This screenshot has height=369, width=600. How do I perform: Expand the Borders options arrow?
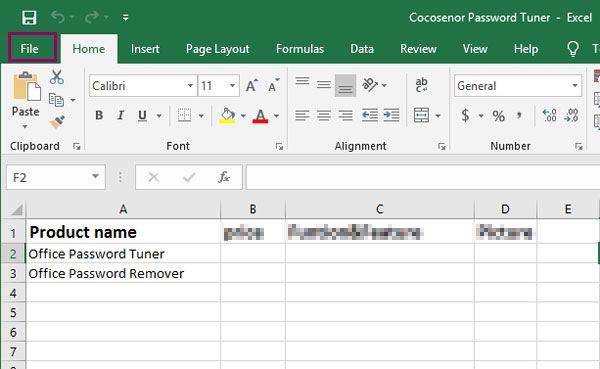201,116
